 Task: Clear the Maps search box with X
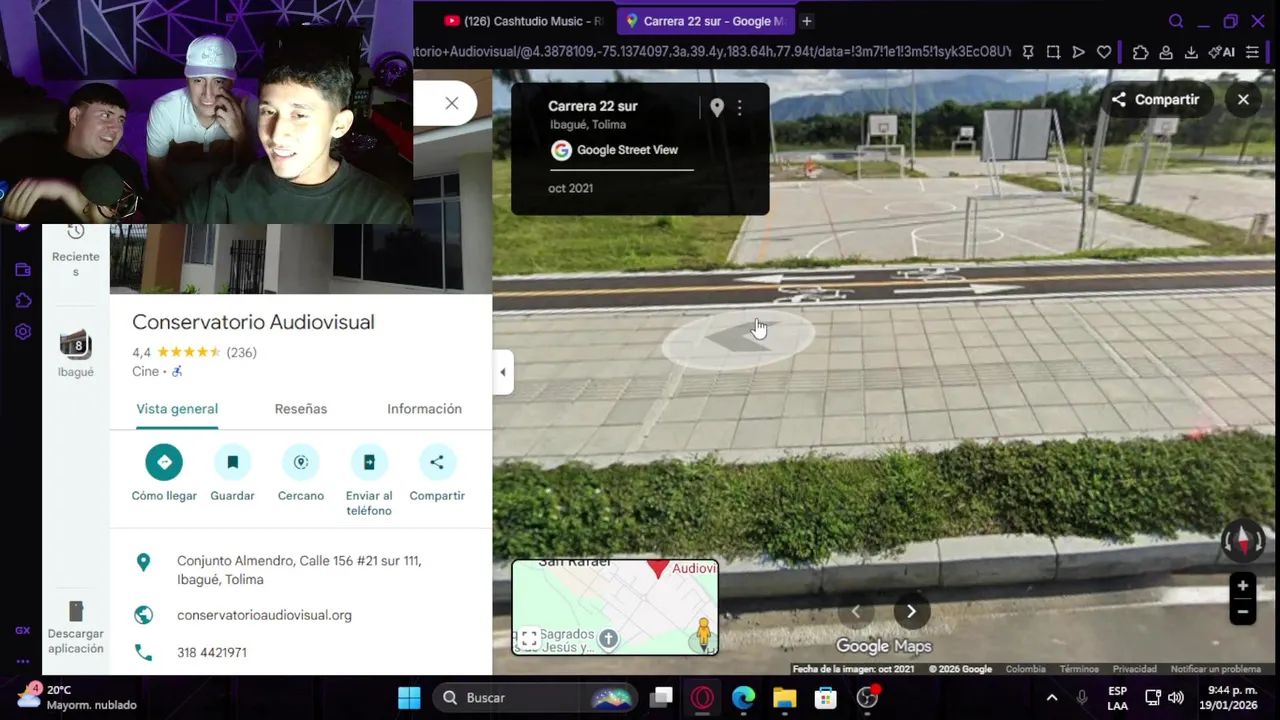(452, 103)
